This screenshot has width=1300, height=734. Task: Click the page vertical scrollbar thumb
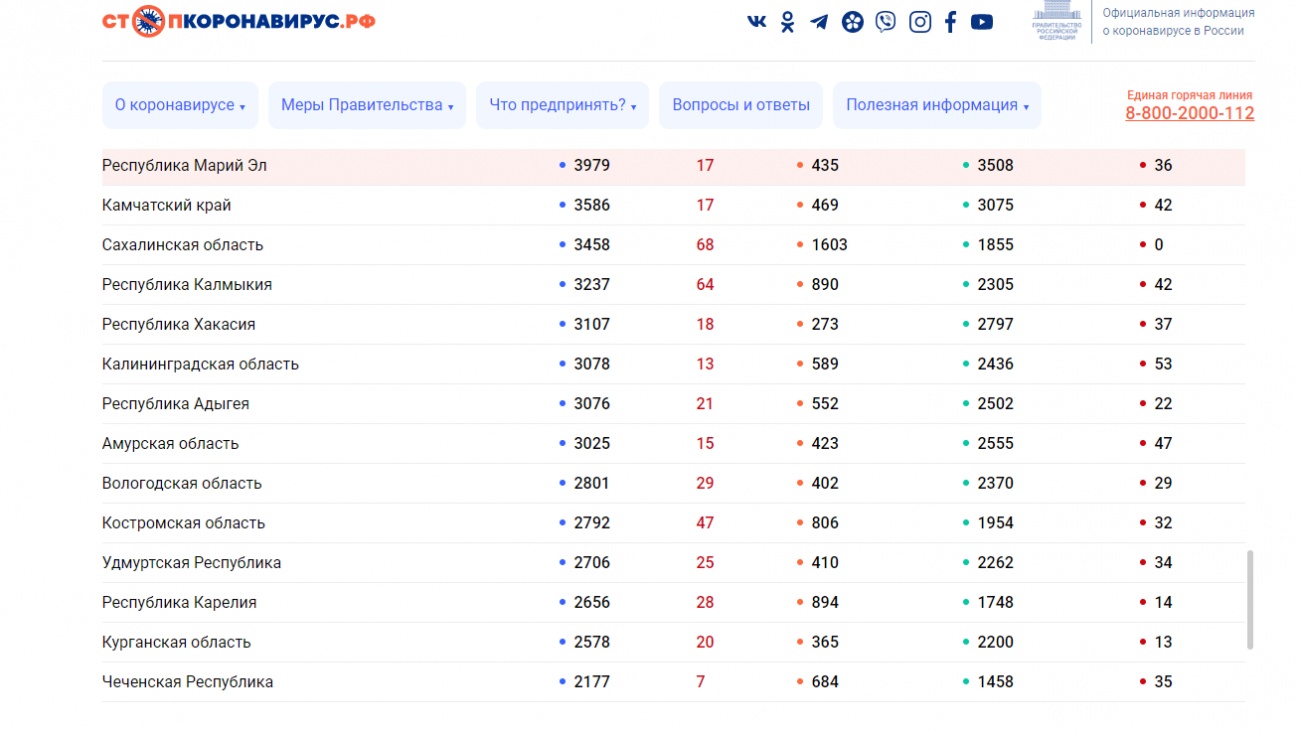pos(1250,600)
